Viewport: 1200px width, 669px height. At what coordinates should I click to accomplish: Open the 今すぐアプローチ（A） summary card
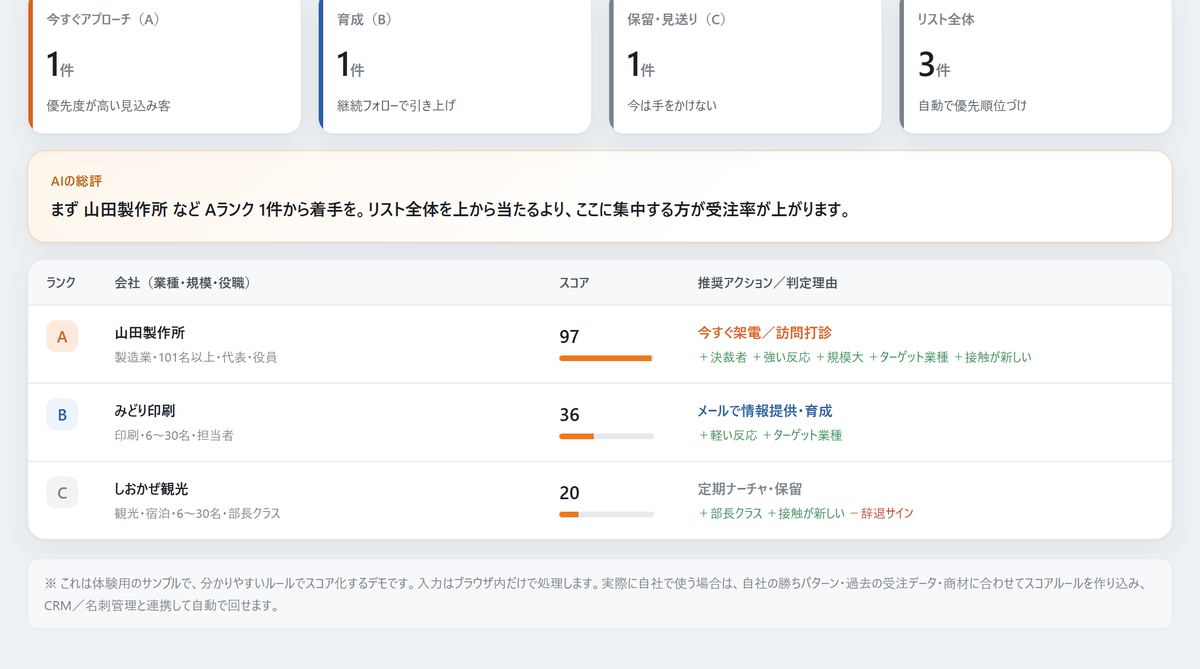(165, 64)
